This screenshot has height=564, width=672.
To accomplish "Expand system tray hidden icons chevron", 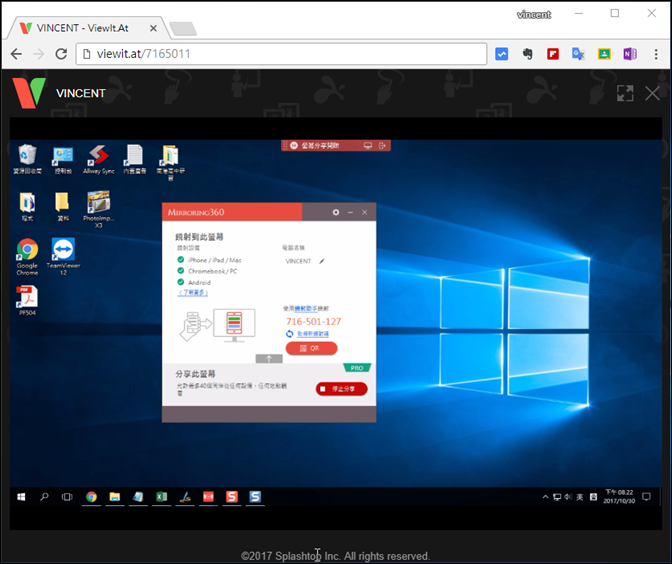I will click(545, 497).
